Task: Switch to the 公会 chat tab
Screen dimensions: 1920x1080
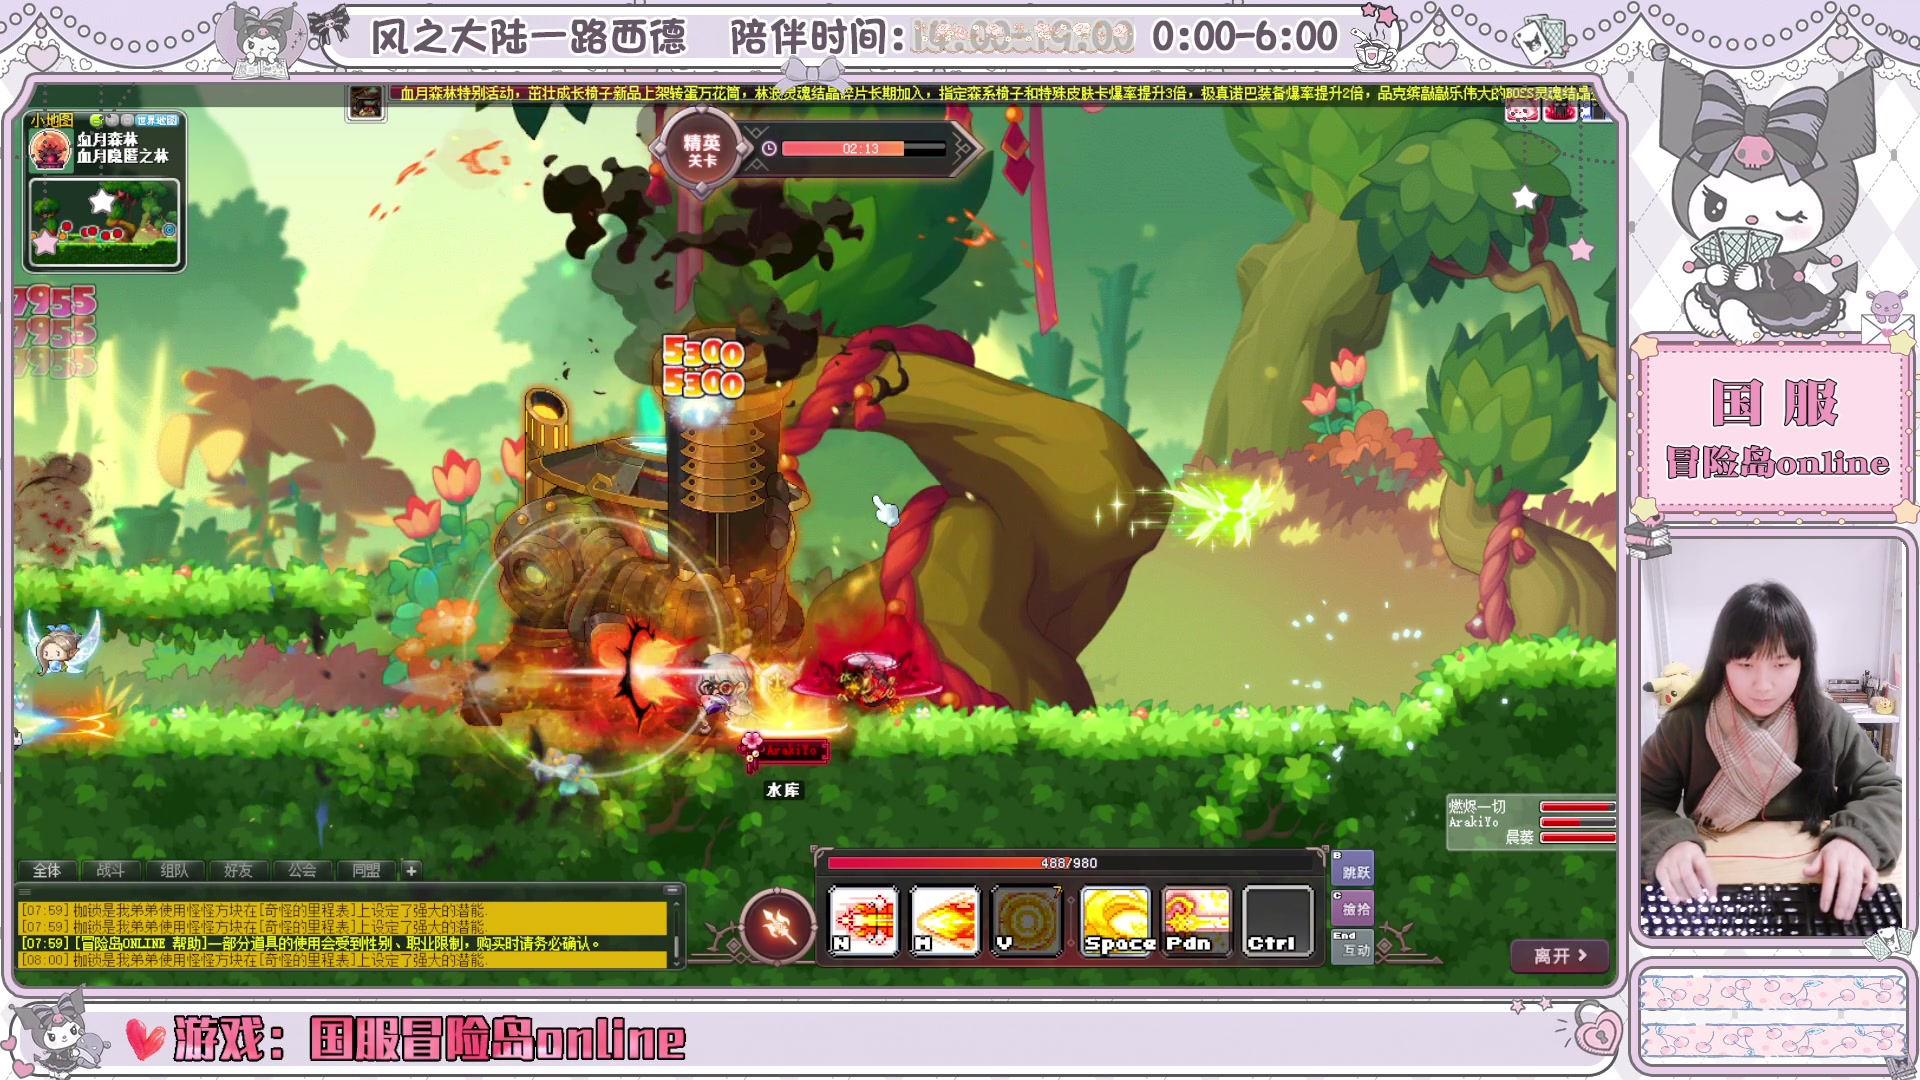Action: click(x=303, y=871)
